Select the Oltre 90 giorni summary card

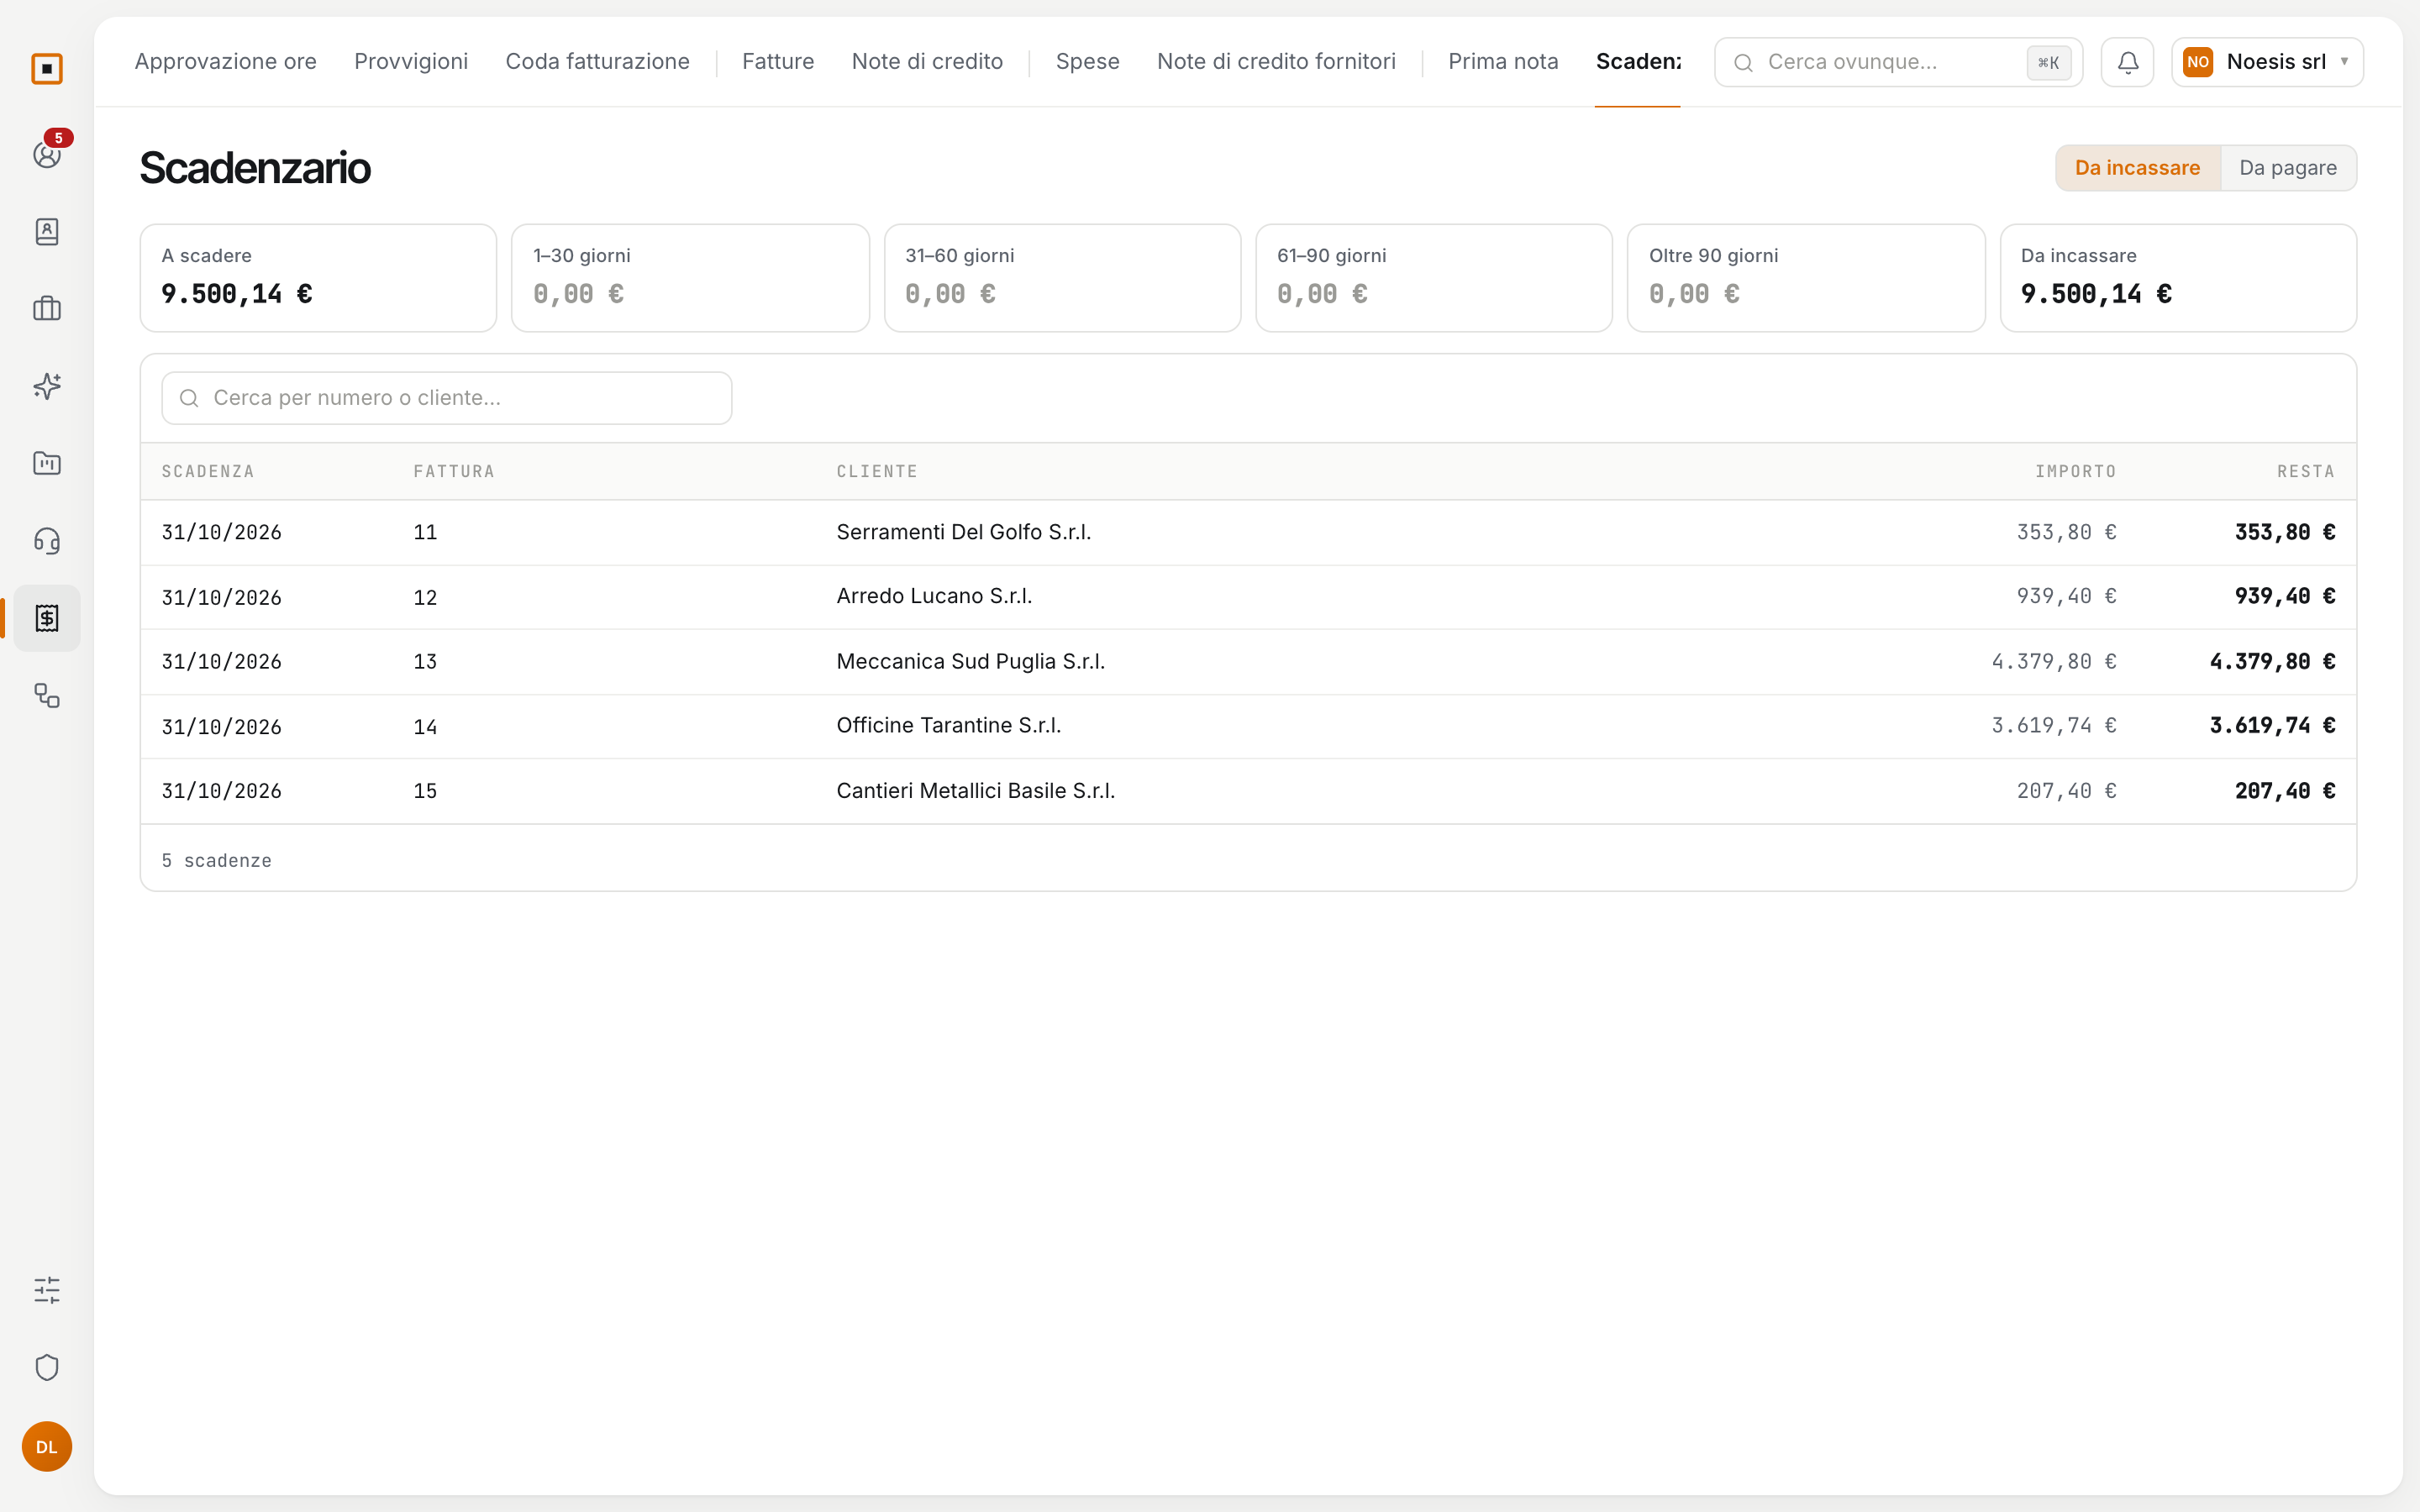(x=1806, y=278)
